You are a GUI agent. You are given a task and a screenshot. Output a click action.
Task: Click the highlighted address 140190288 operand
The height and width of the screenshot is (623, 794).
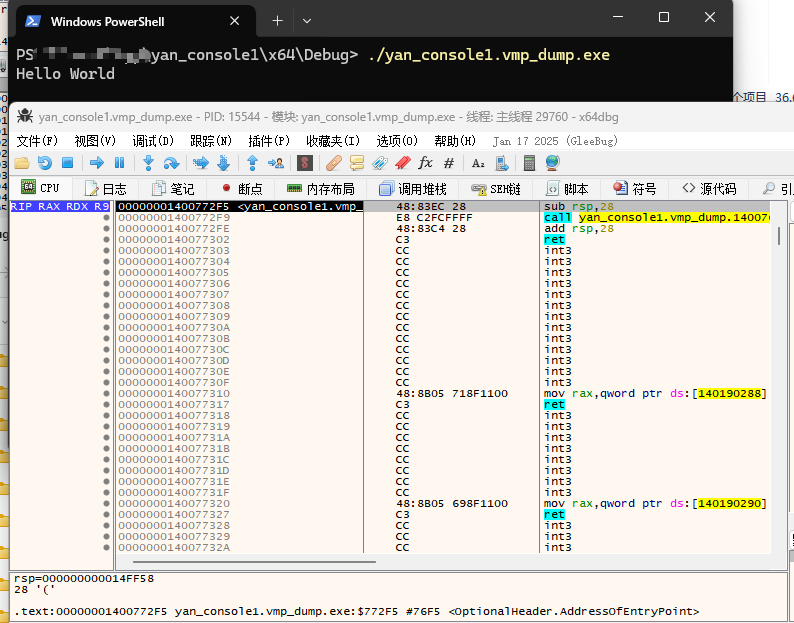click(731, 393)
